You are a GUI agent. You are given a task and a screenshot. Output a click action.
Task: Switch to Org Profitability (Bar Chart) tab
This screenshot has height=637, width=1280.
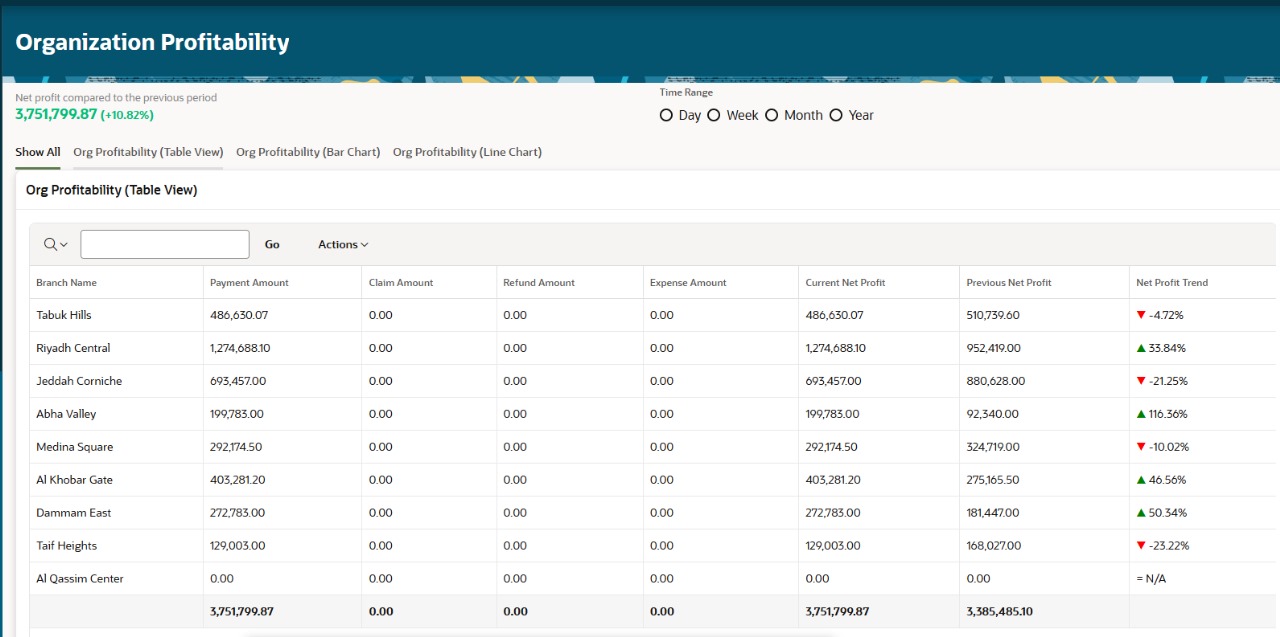coord(308,152)
